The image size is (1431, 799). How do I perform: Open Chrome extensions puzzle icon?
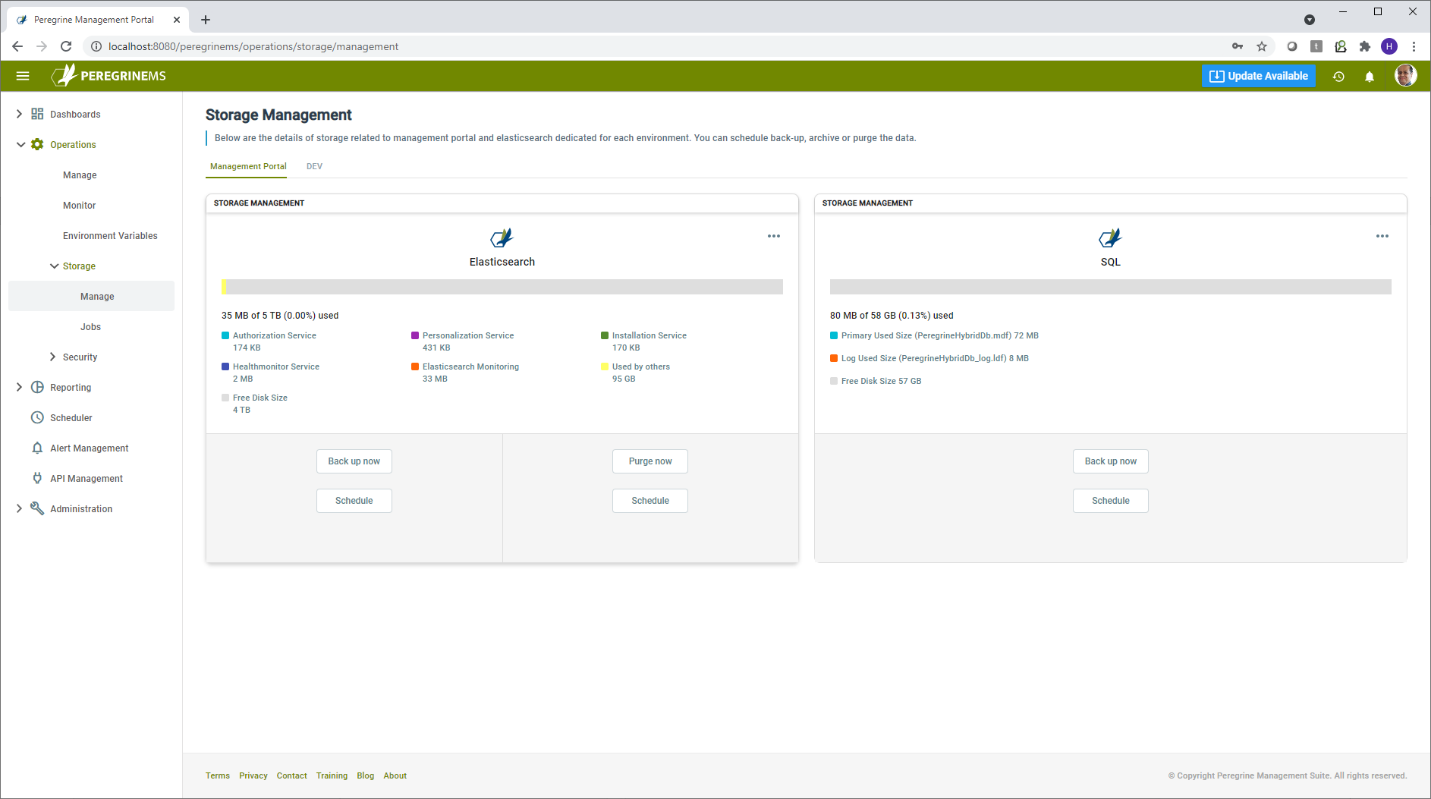coord(1366,46)
